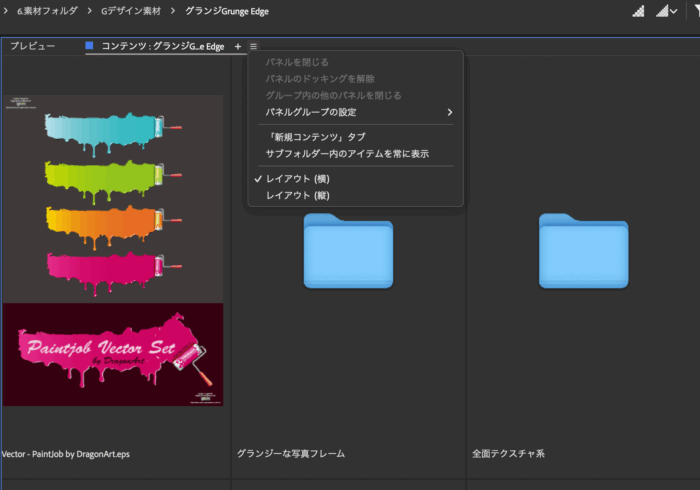Select the 全面テクスチャ系 folder icon

point(583,251)
